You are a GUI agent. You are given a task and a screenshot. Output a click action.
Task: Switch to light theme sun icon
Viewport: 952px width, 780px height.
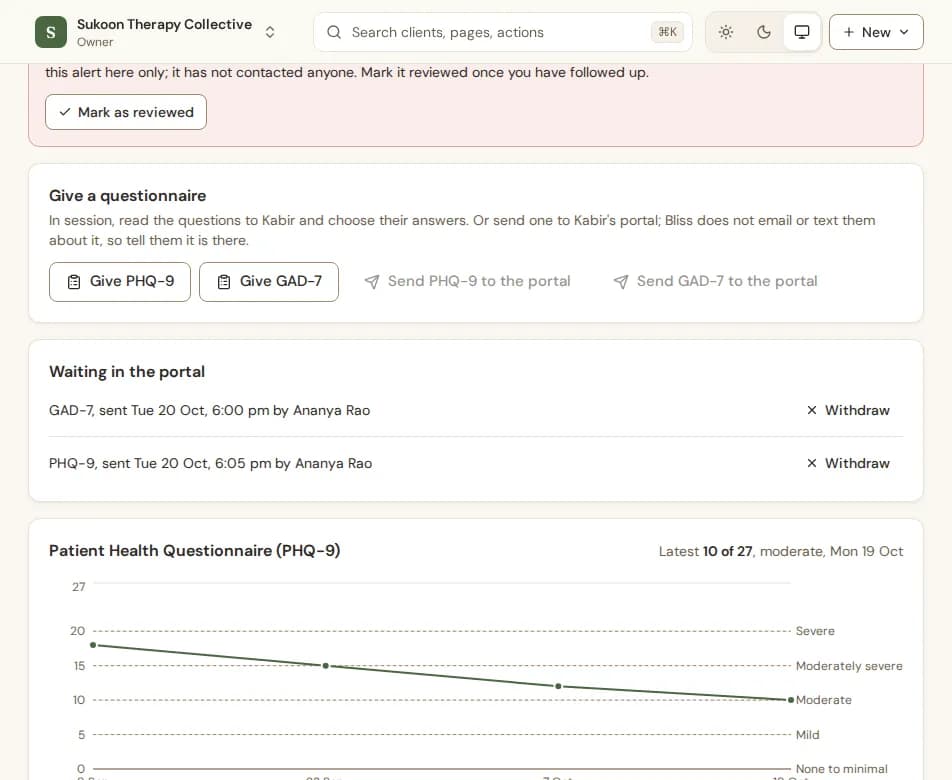coord(726,32)
